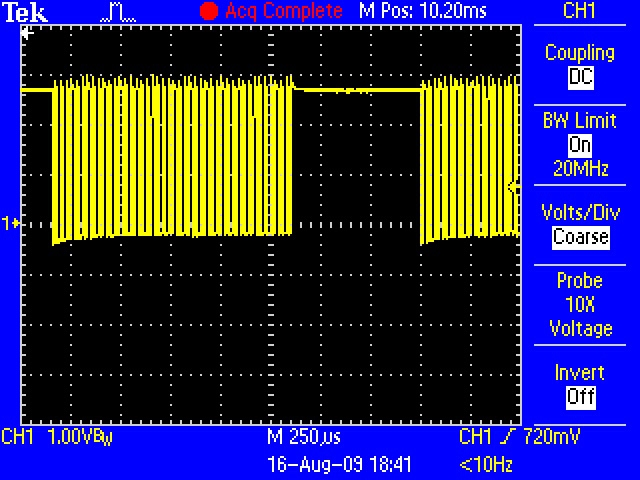
Task: Click the horizontal trigger position marker at top
Action: pos(27,30)
